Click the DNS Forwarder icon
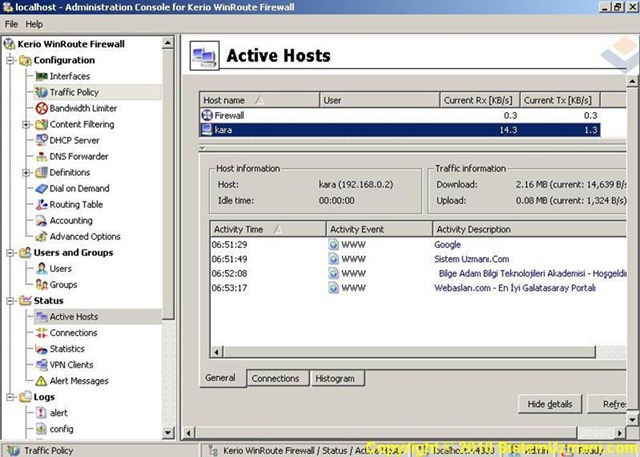Screen dimensions: 640x457 click(41, 156)
